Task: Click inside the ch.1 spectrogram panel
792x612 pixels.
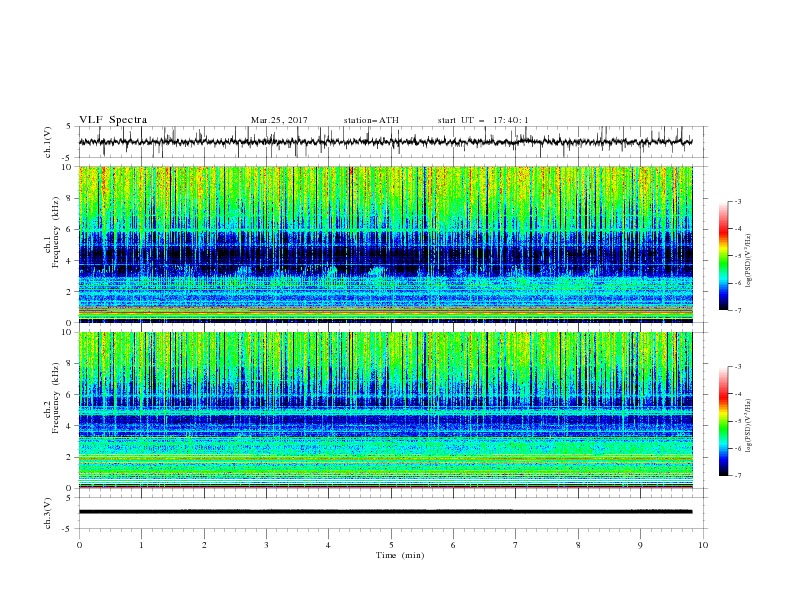Action: [x=385, y=244]
